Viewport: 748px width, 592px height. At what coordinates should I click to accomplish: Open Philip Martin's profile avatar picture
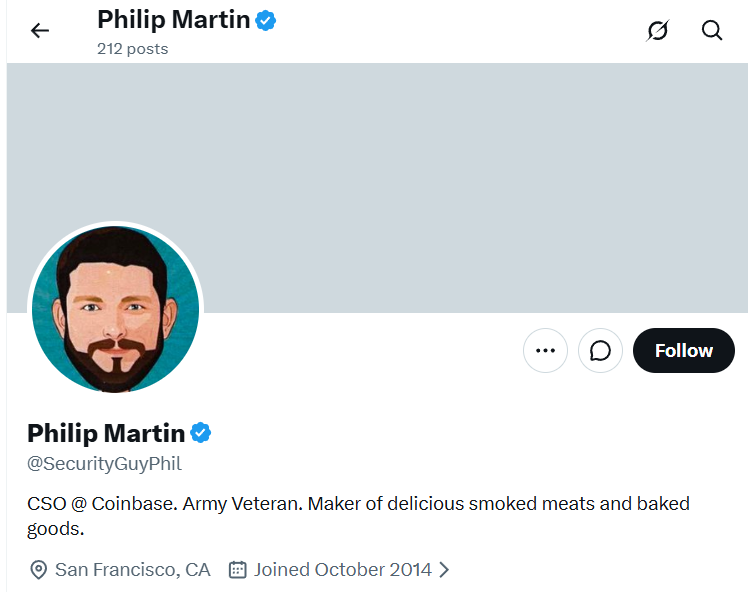coord(115,309)
